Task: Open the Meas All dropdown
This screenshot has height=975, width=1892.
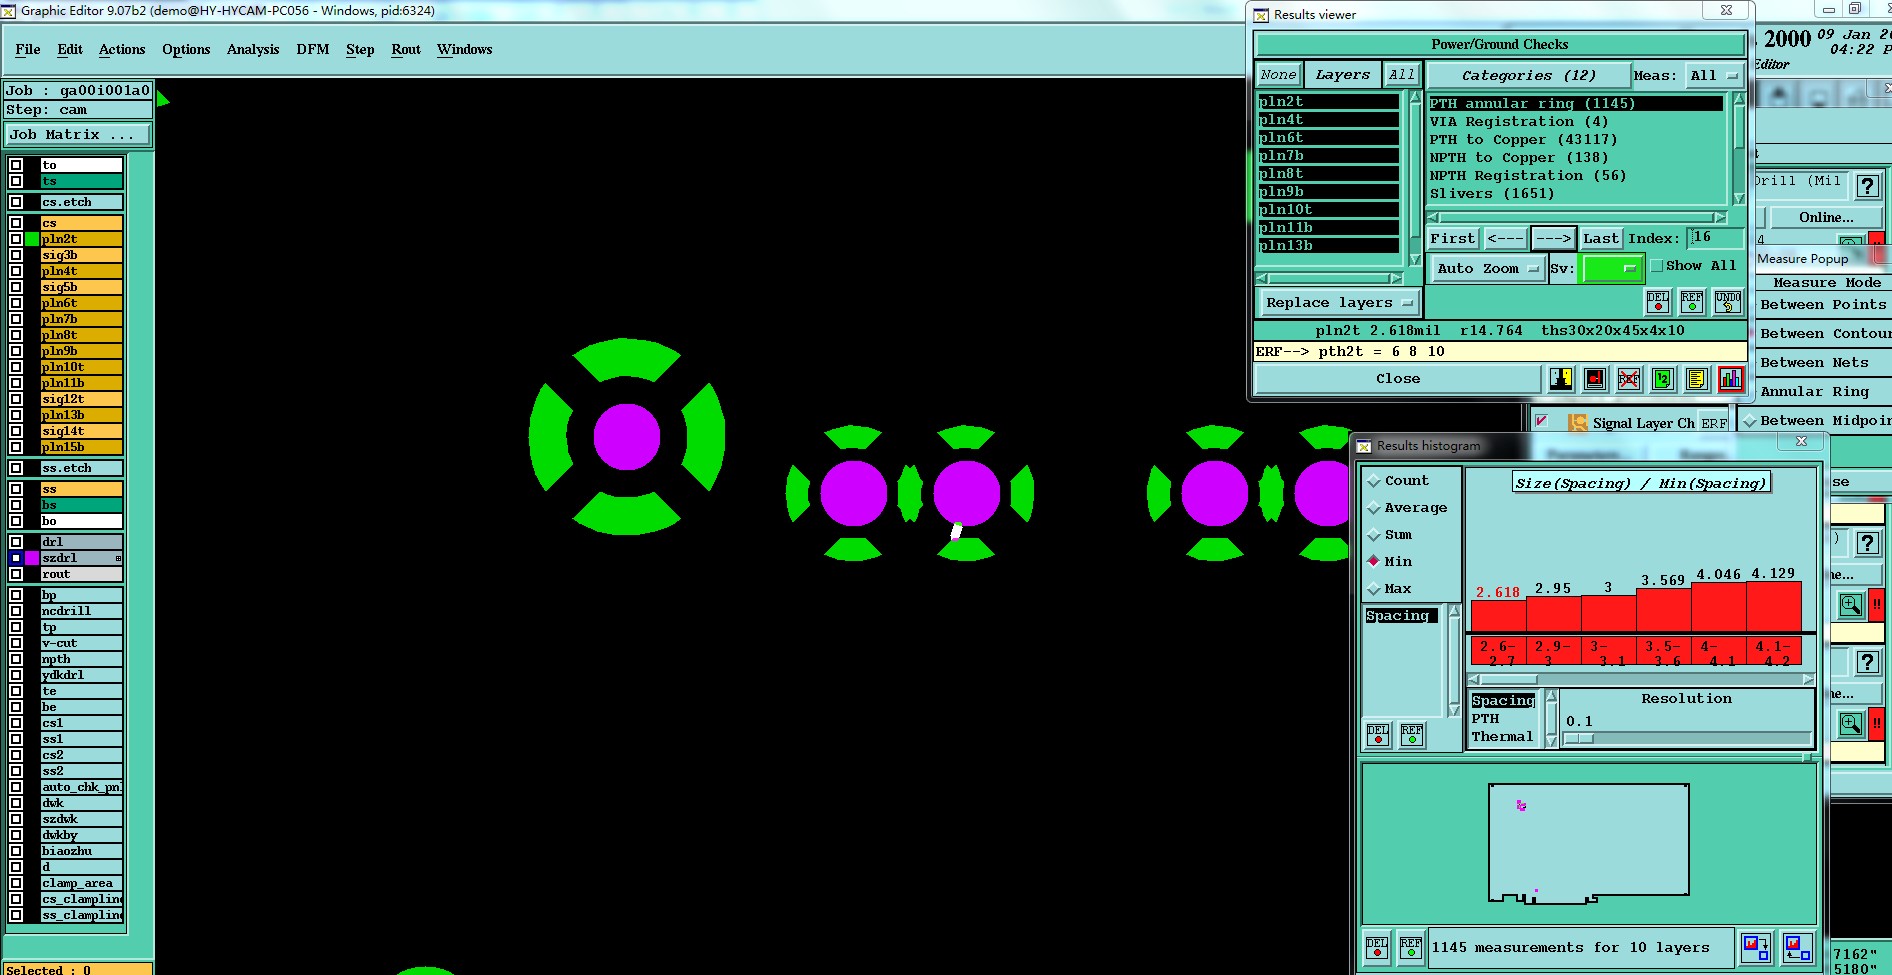Action: click(x=1713, y=75)
